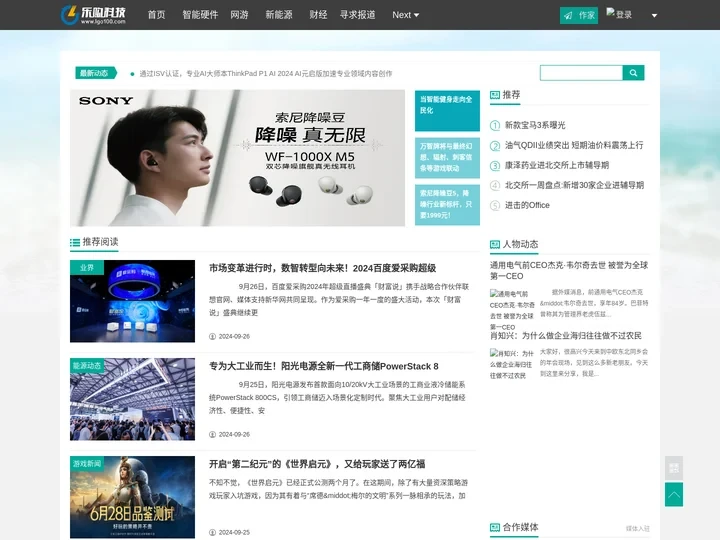Click the 人物动态 section icon
Viewport: 720px width, 540px height.
click(x=495, y=244)
